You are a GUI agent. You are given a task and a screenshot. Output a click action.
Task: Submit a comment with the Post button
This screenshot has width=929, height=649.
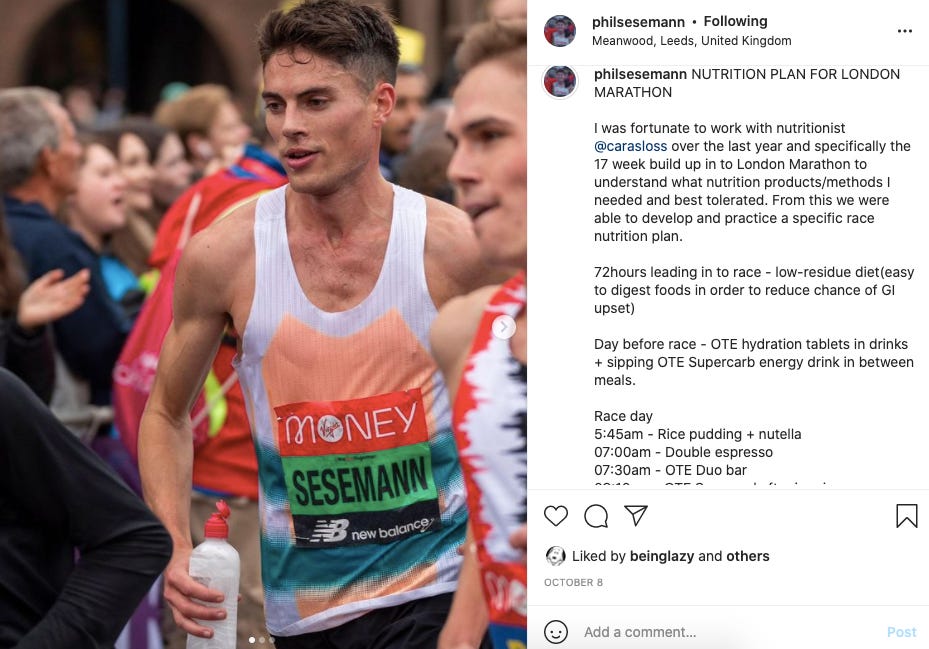pos(901,632)
